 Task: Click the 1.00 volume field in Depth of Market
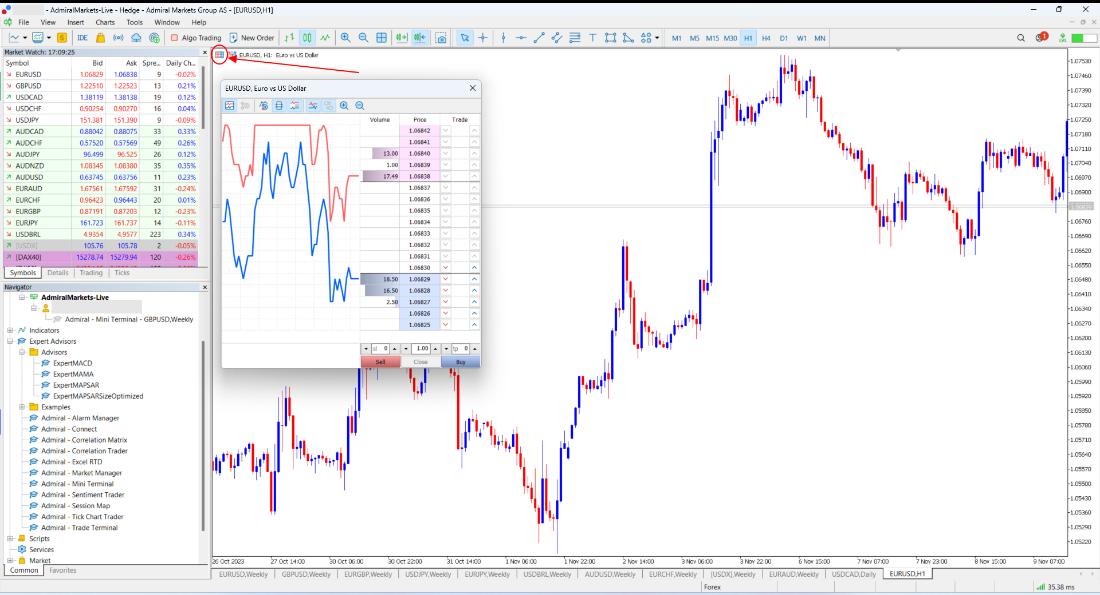point(422,349)
